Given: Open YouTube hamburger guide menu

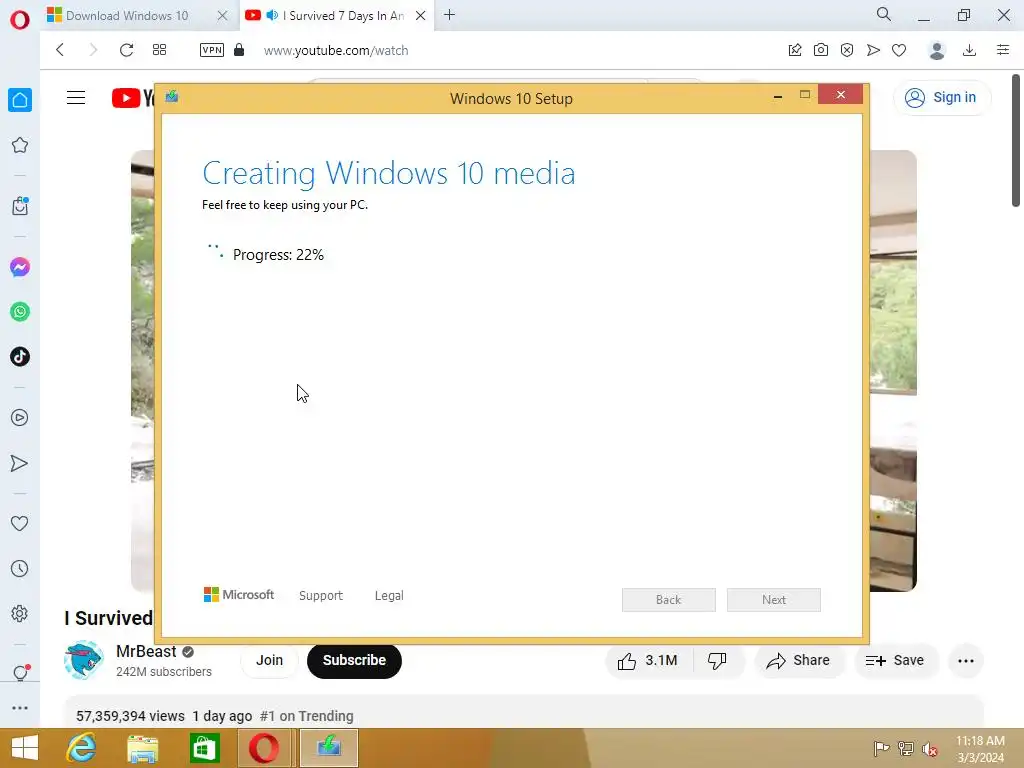Looking at the screenshot, I should 76,98.
